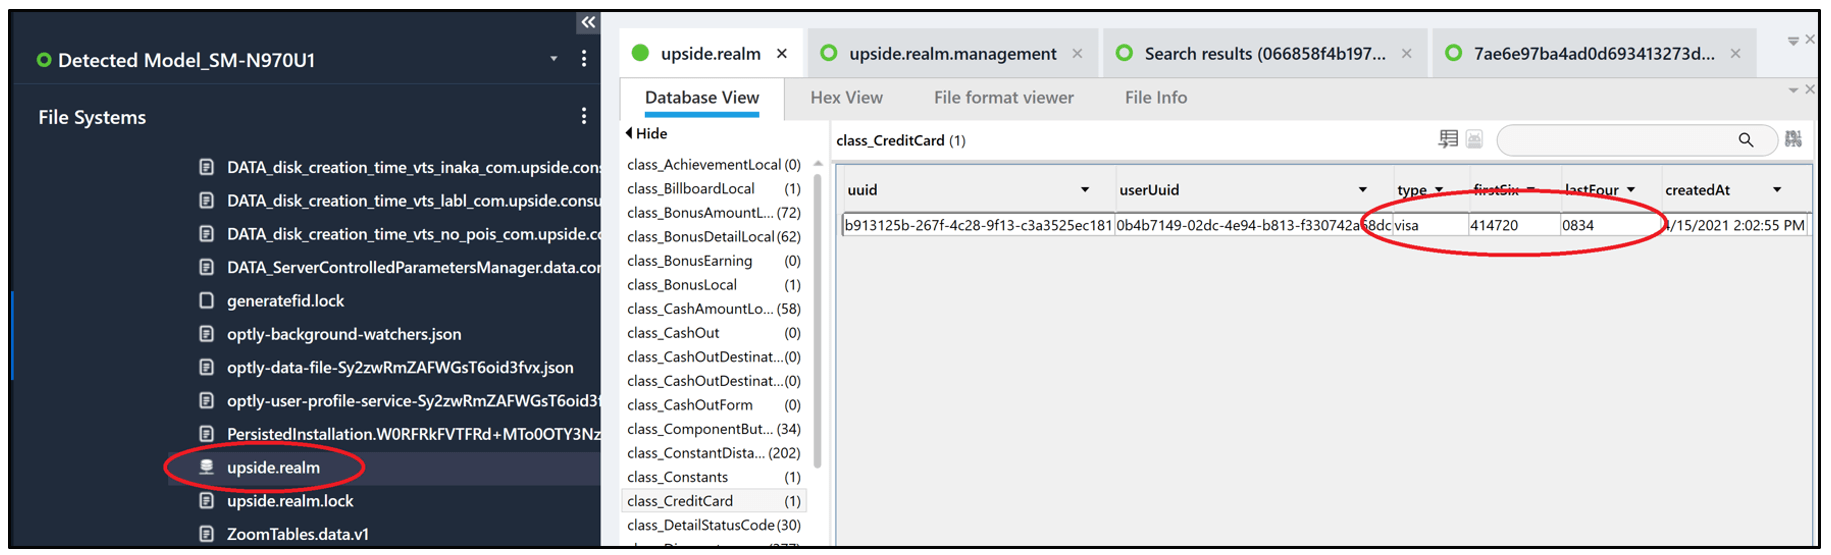Open the File Systems three-dot menu

584,116
